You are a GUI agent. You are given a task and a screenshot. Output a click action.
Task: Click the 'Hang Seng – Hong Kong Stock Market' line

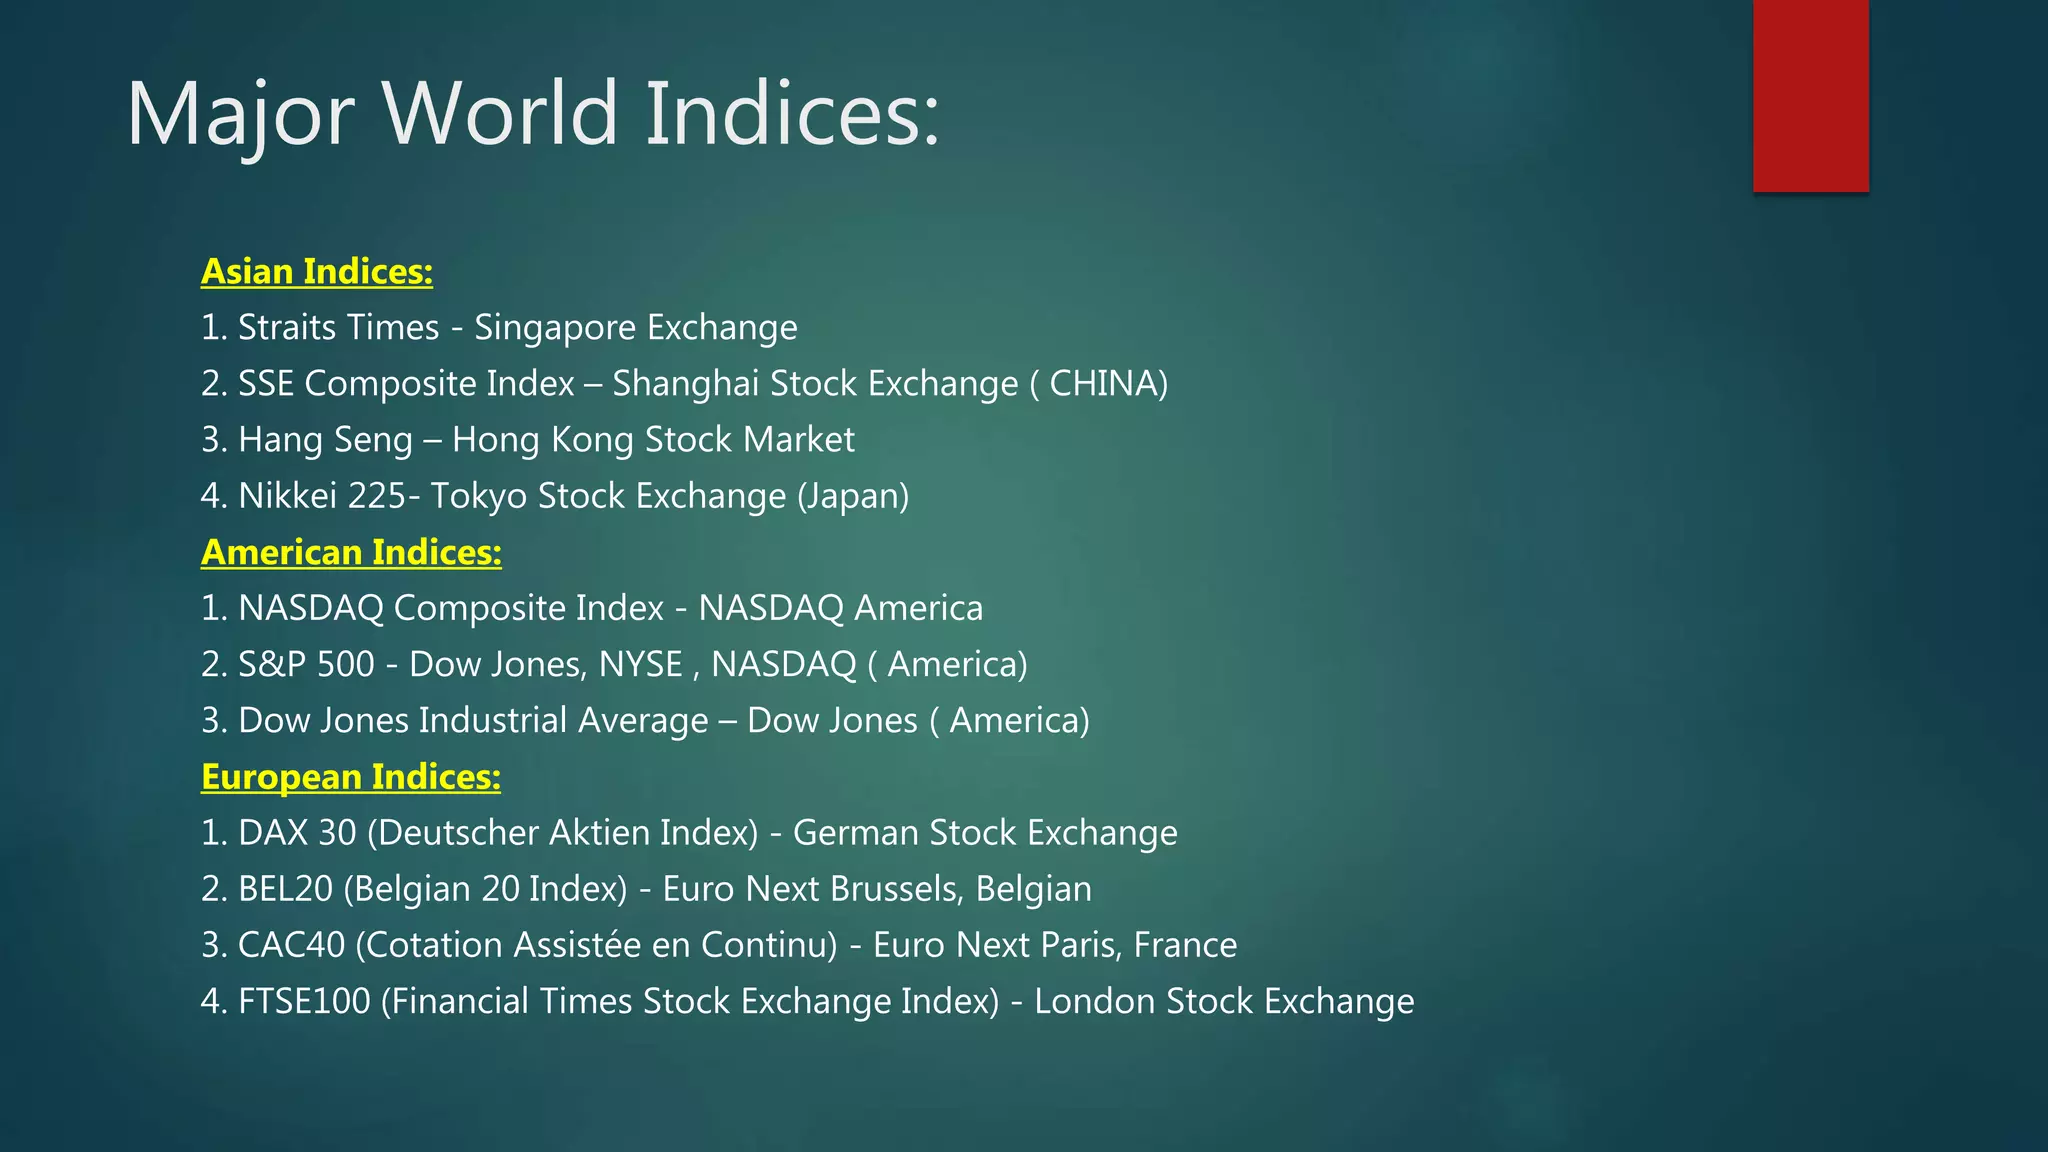tap(528, 440)
